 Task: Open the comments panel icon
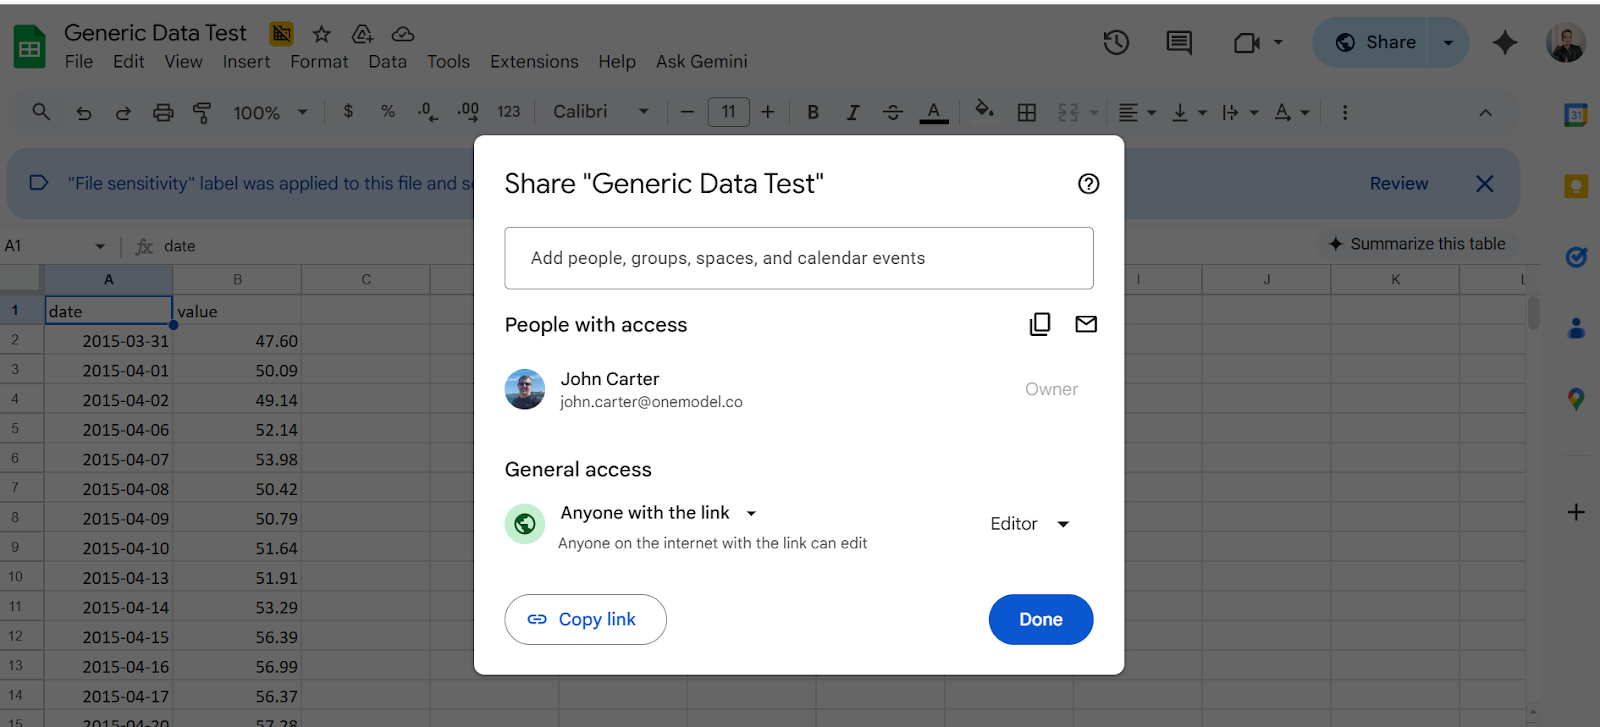[1179, 42]
